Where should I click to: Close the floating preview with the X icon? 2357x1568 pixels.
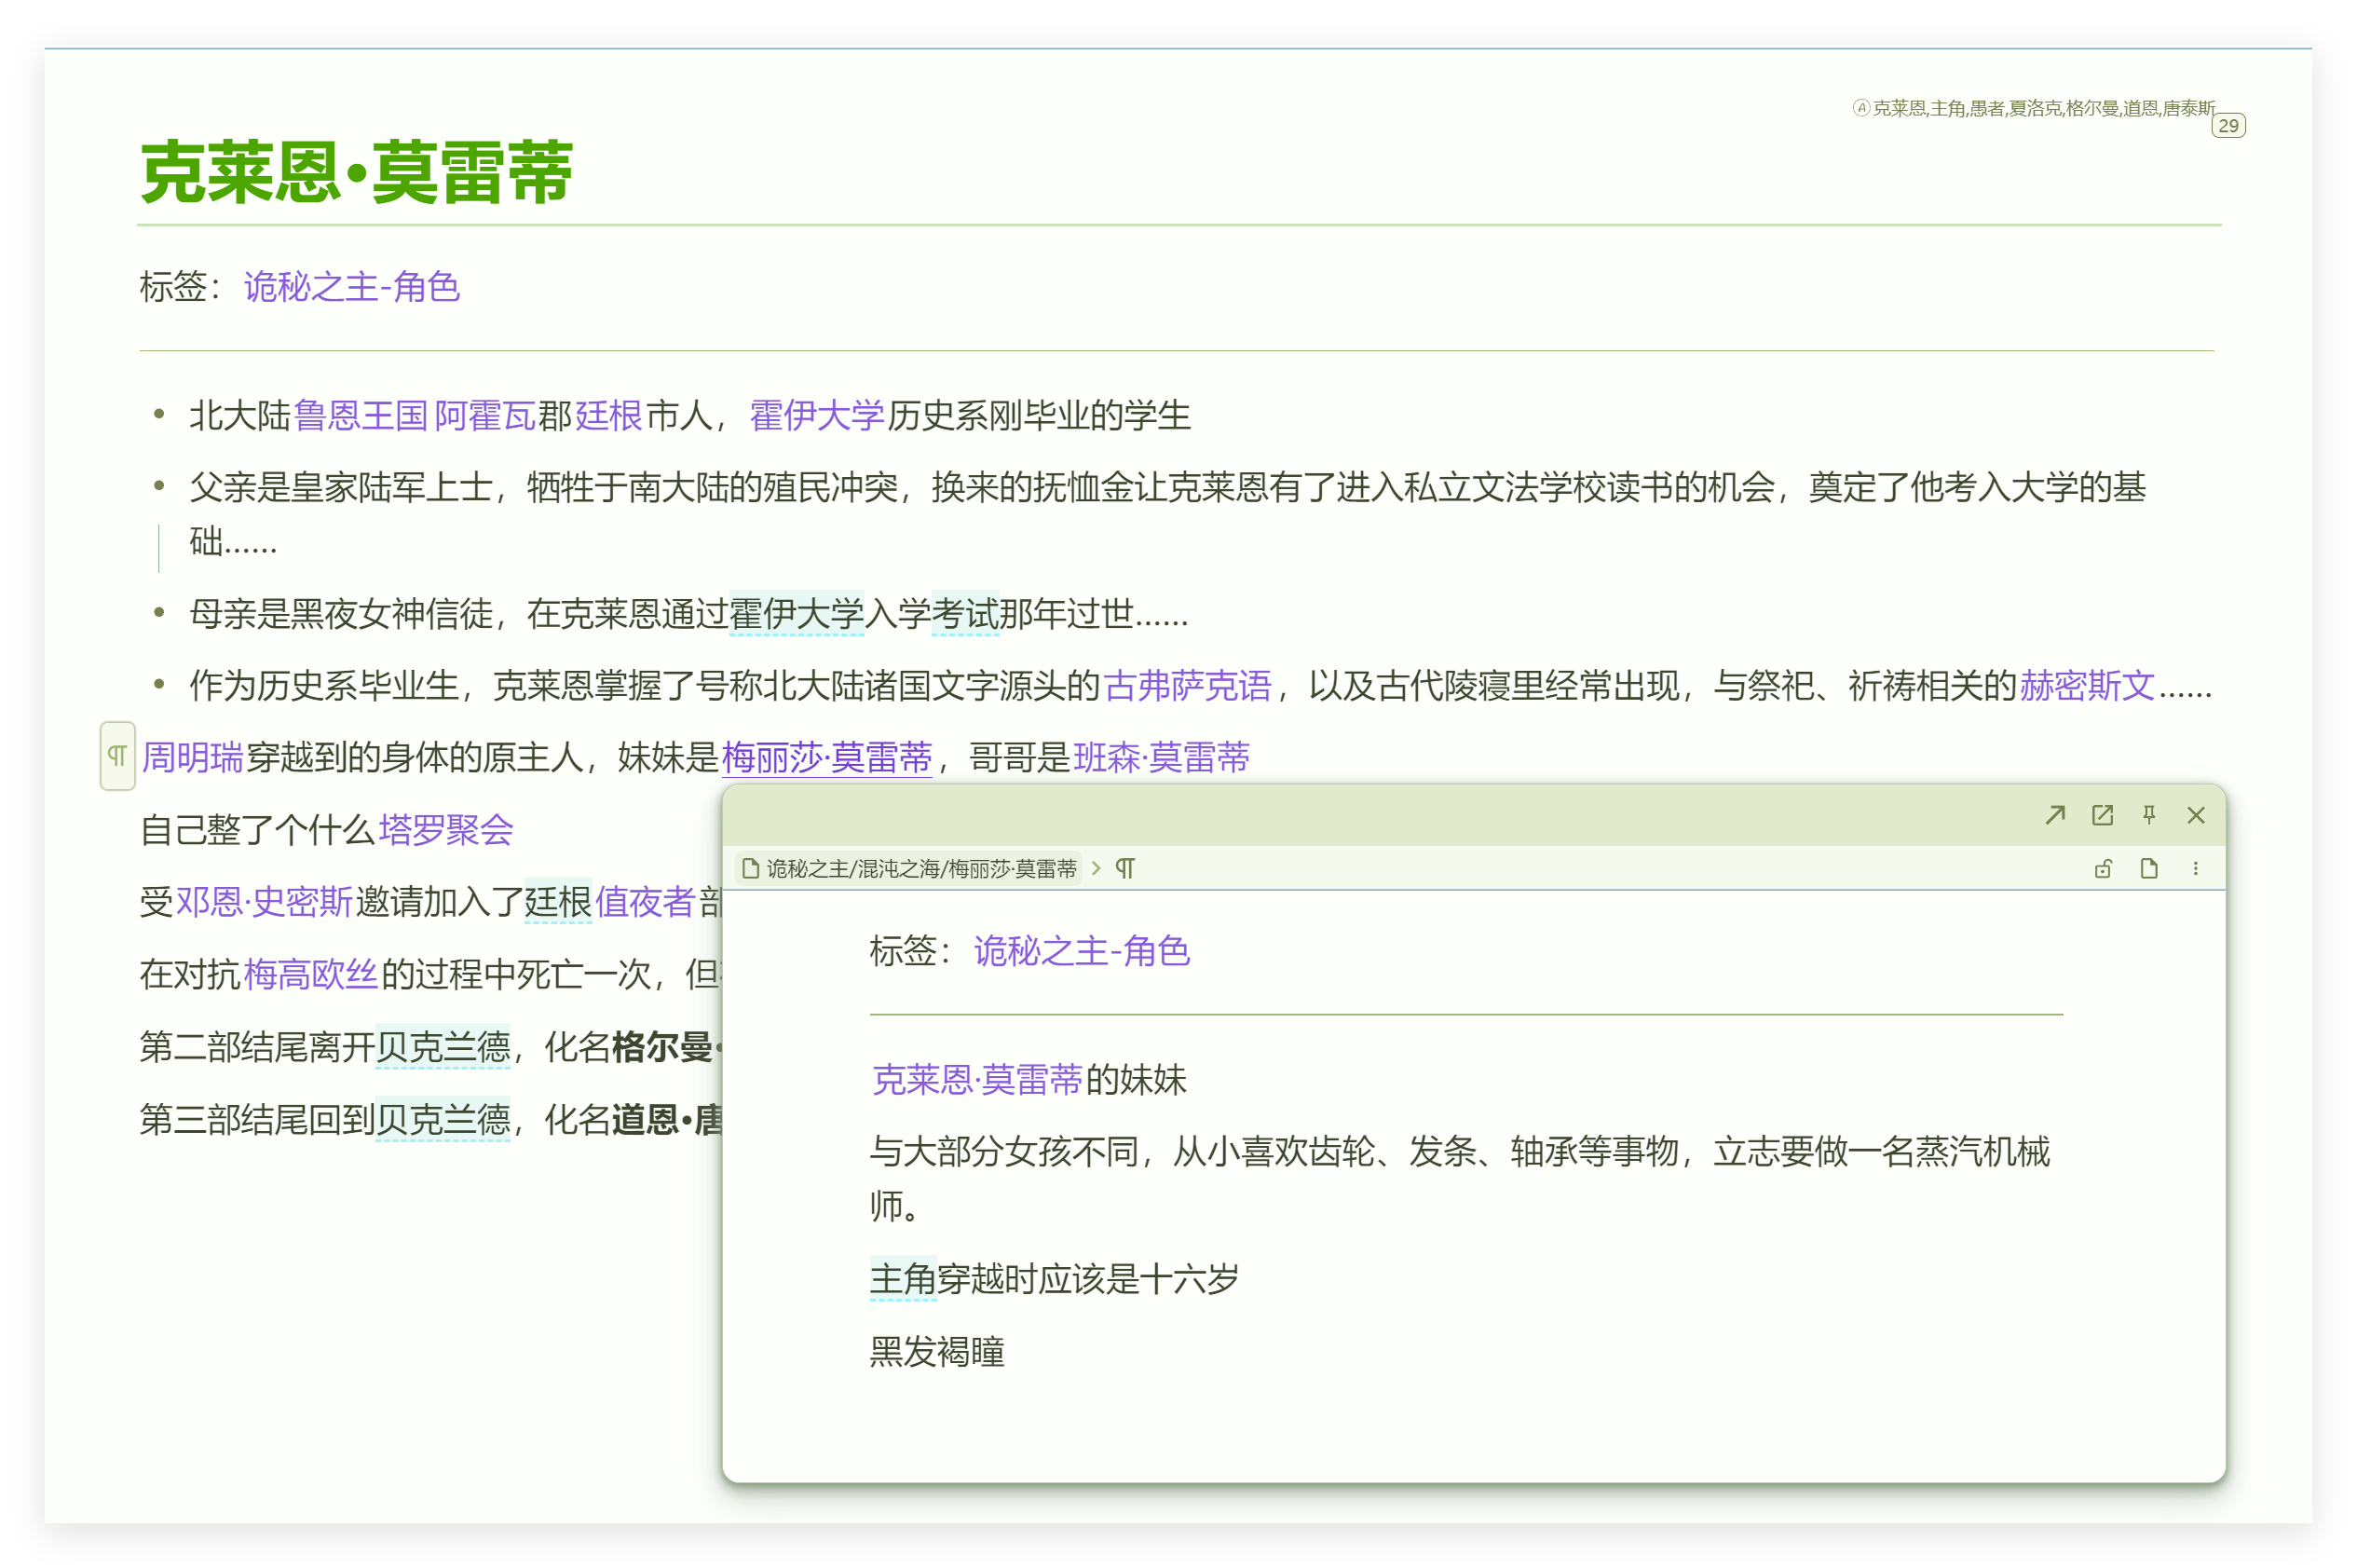coord(2196,815)
